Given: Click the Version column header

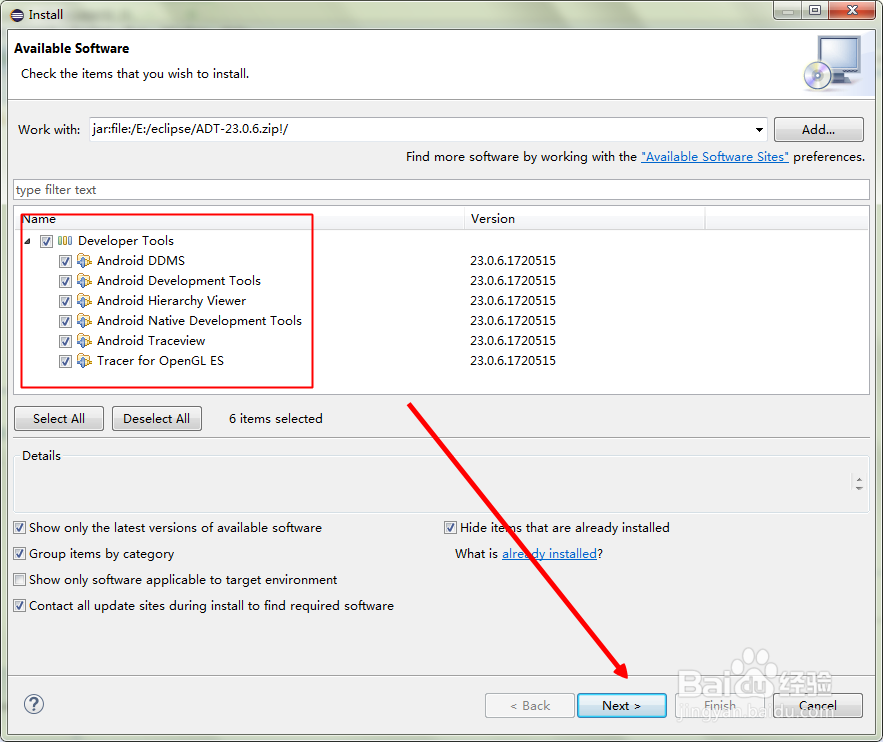Looking at the screenshot, I should click(x=585, y=218).
